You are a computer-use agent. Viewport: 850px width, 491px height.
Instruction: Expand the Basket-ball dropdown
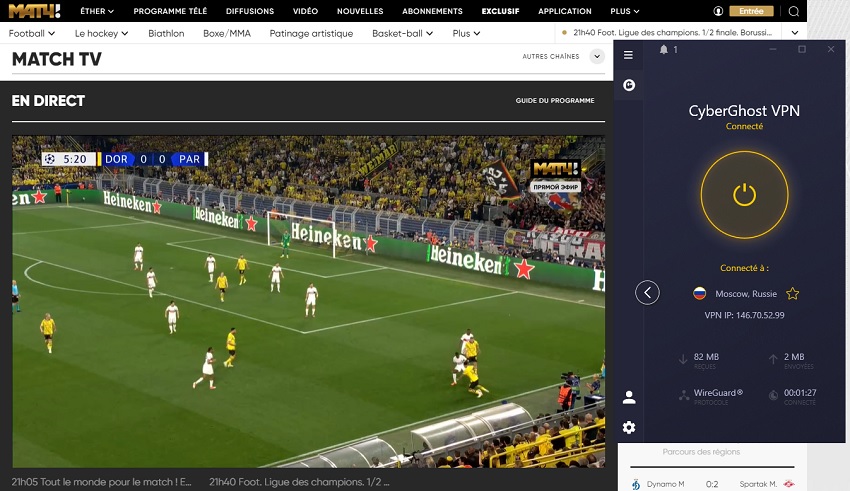pyautogui.click(x=402, y=33)
